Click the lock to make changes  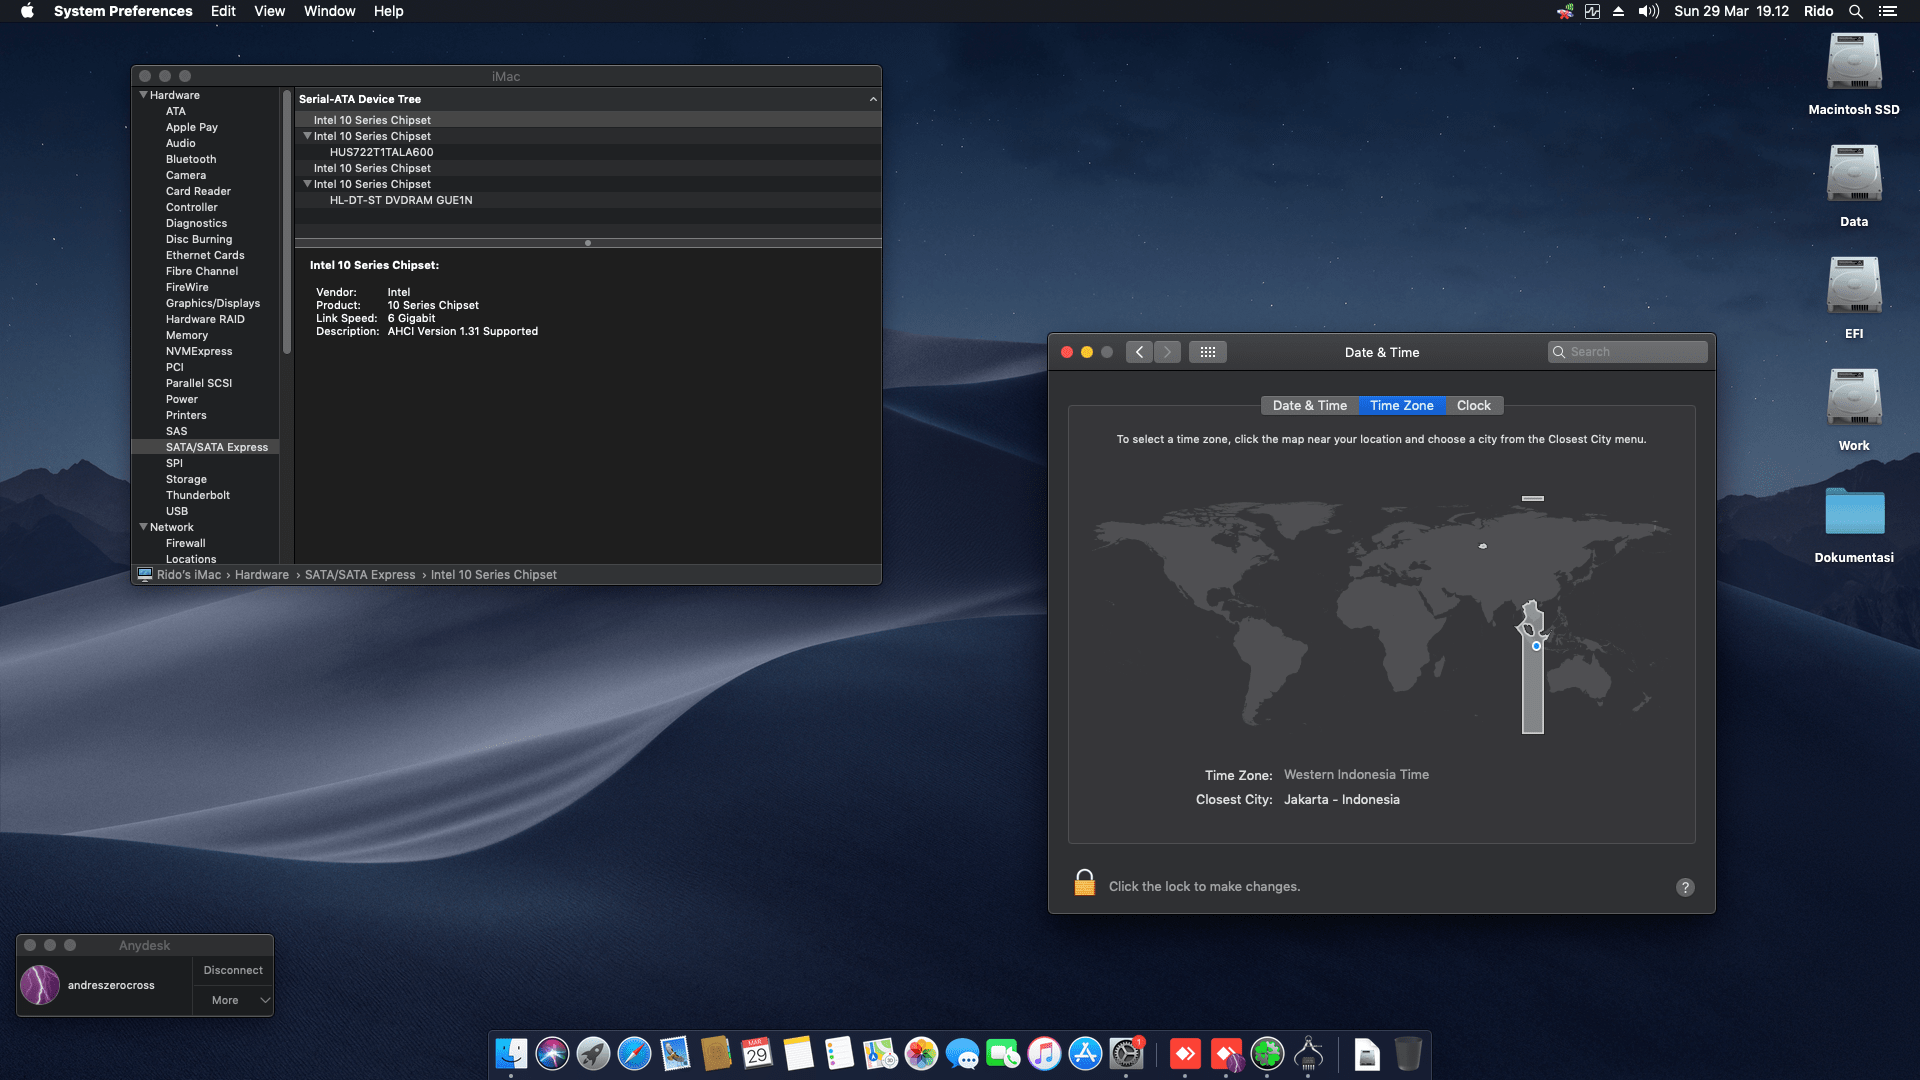coord(1084,883)
